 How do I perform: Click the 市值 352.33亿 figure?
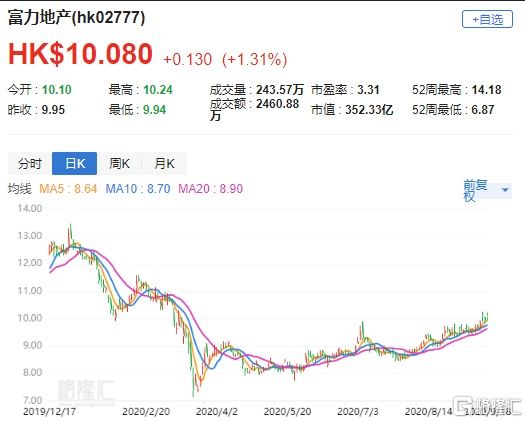(x=369, y=110)
